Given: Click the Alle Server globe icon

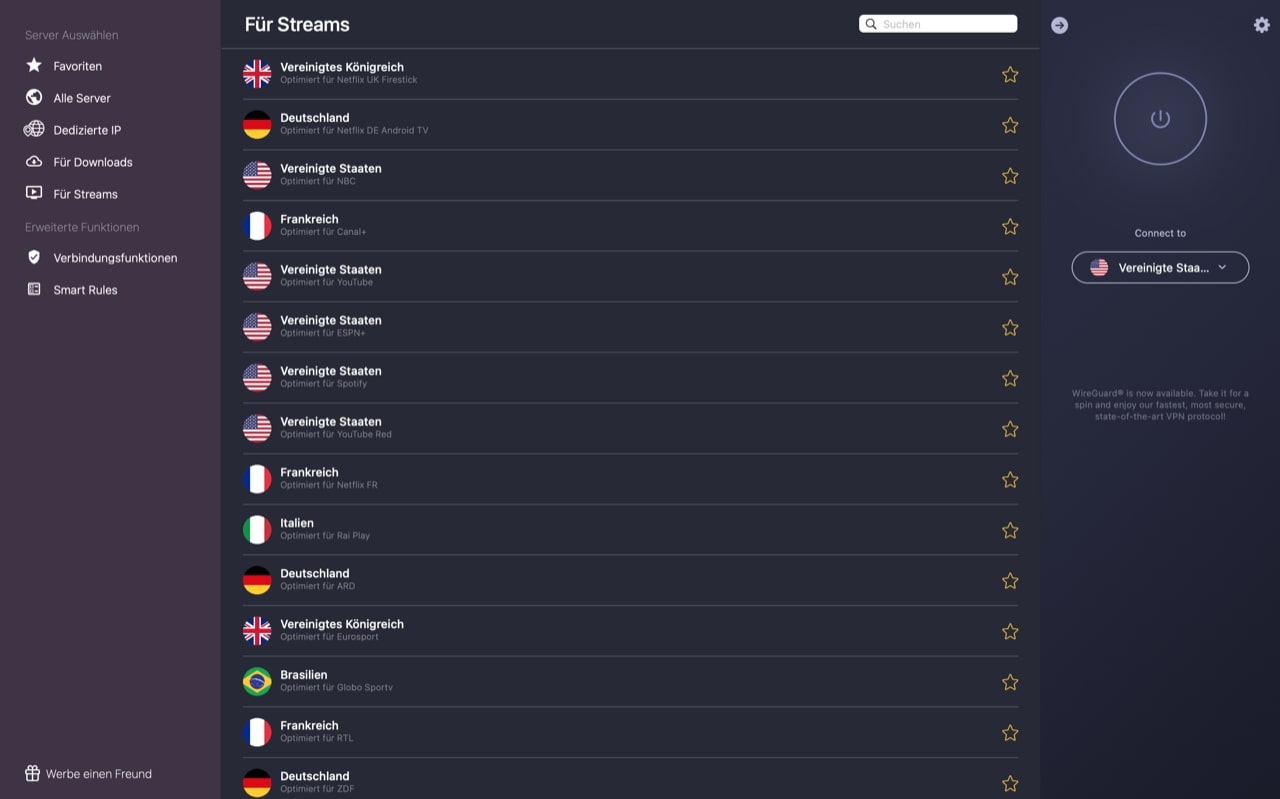Looking at the screenshot, I should pos(34,98).
